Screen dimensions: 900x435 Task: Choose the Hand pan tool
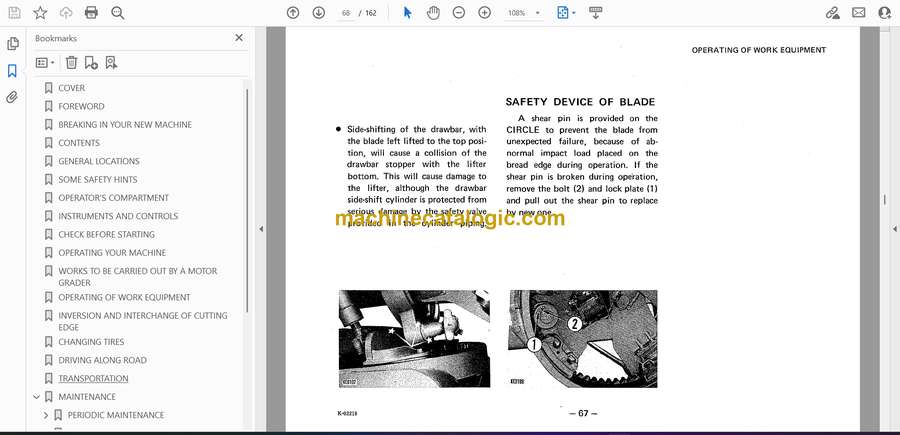(x=433, y=13)
